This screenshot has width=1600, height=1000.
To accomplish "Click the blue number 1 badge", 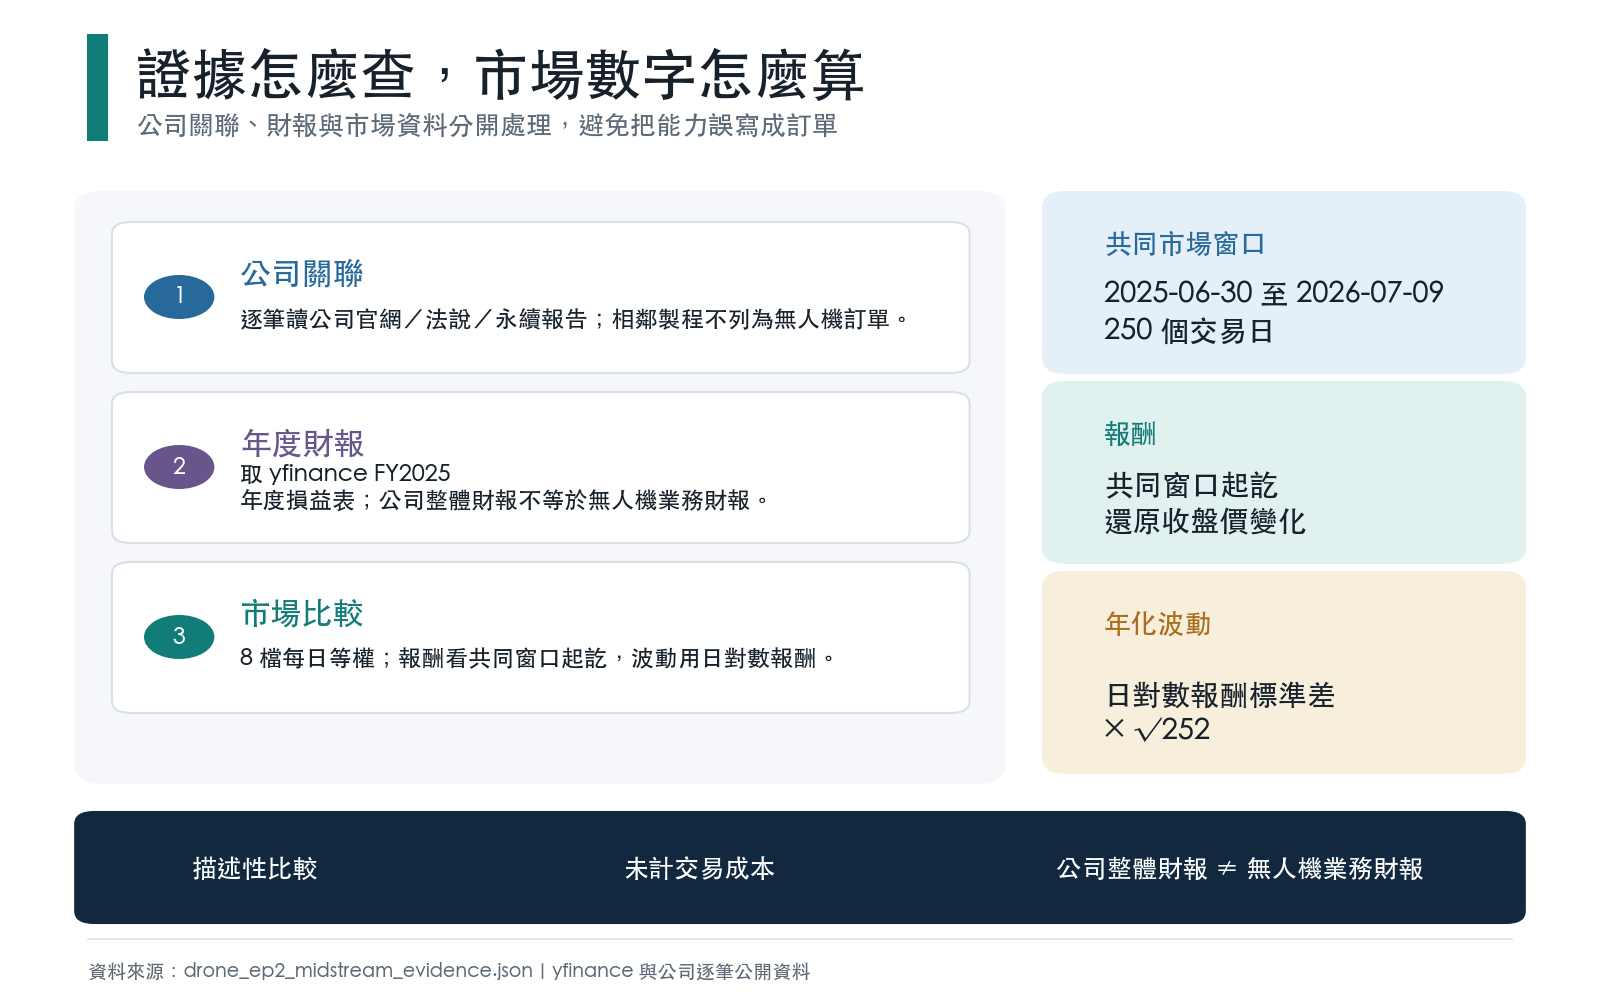I will [x=179, y=297].
